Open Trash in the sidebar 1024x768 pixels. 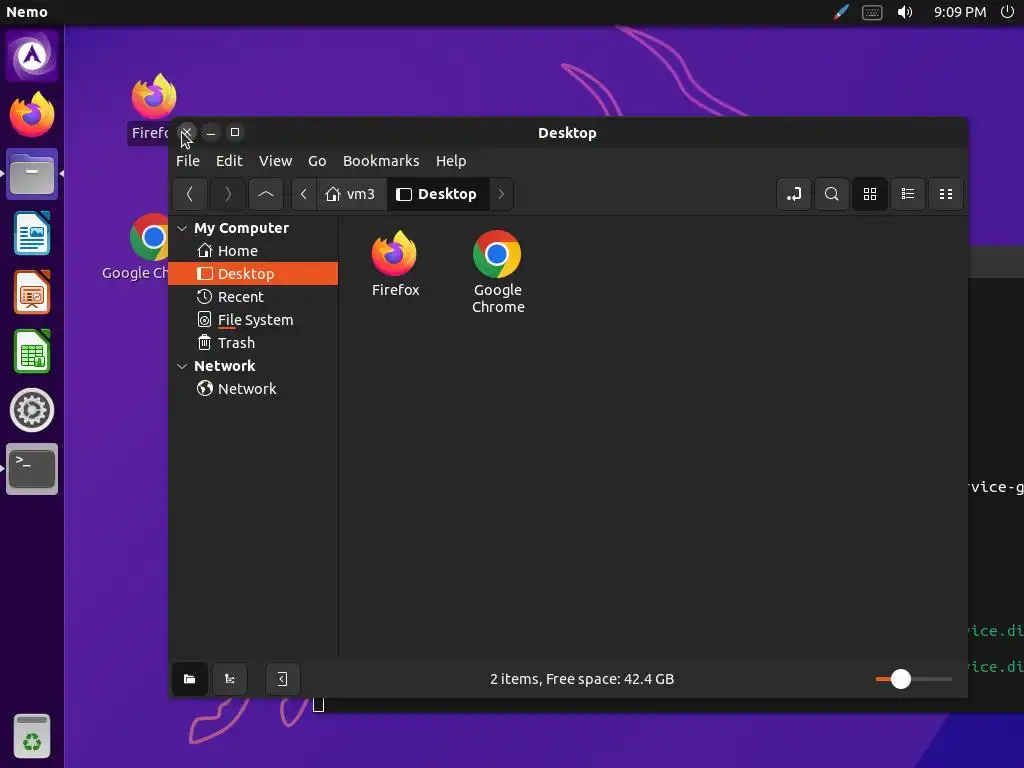(253, 342)
